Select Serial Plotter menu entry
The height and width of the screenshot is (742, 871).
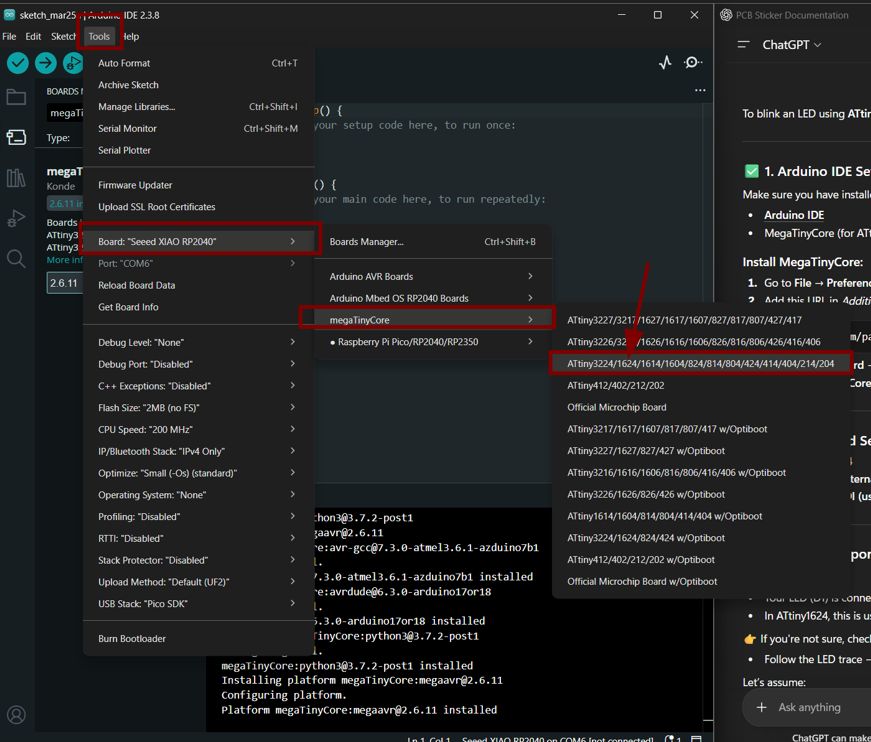click(x=198, y=150)
